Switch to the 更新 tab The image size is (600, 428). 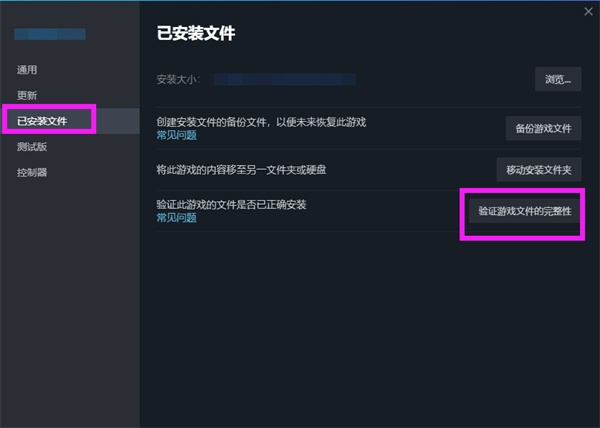[x=27, y=96]
